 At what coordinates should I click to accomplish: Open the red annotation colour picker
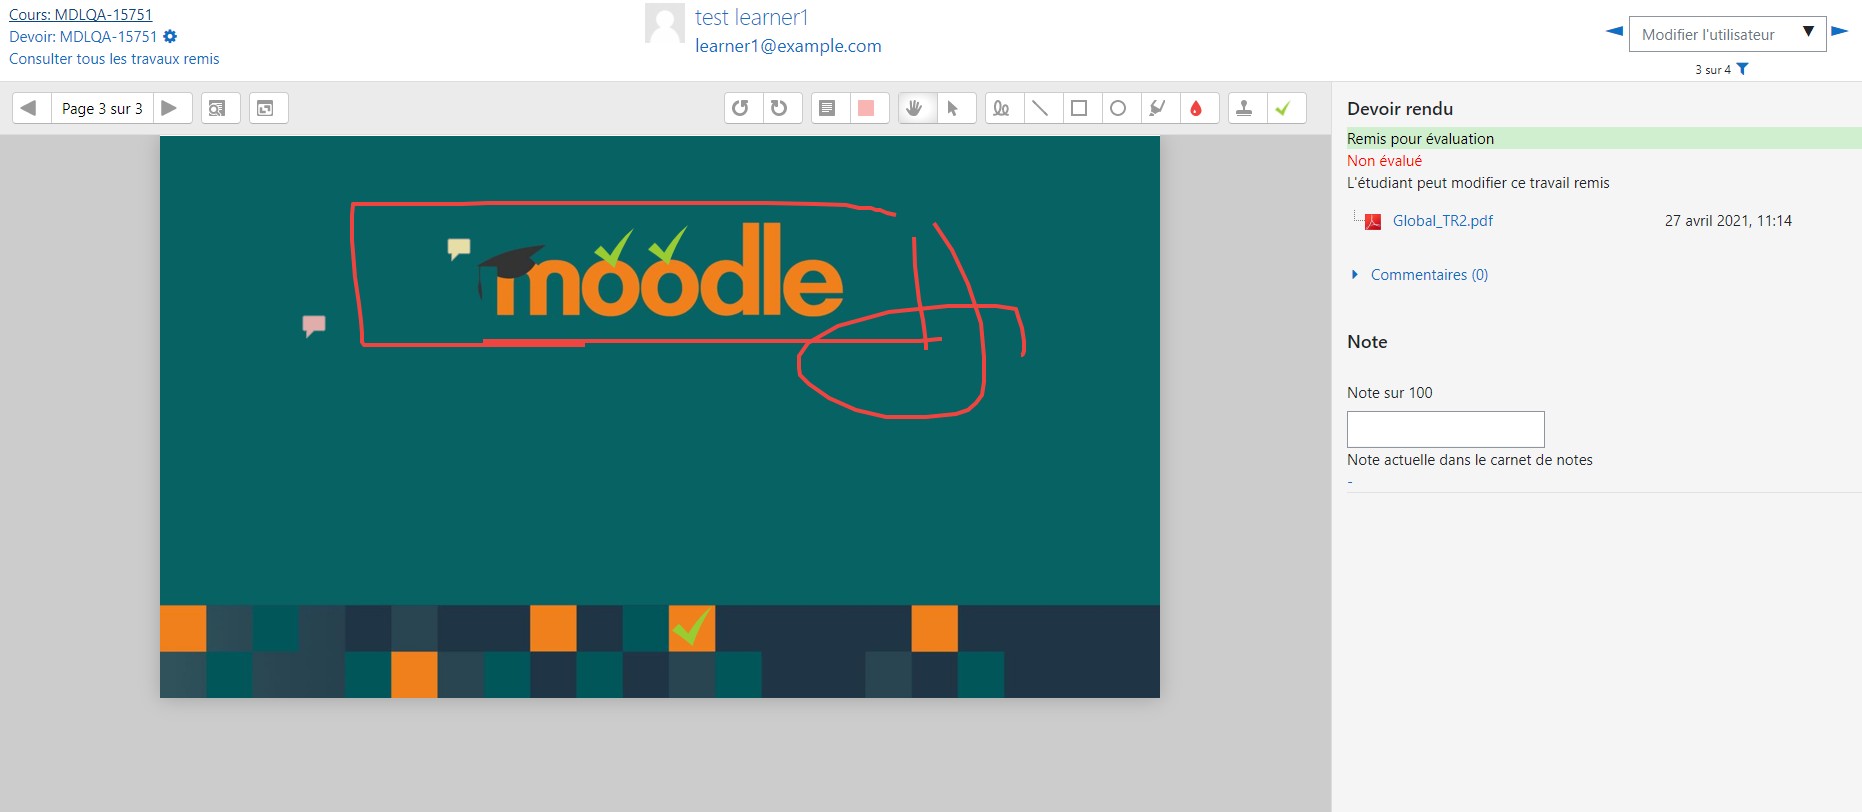(1199, 108)
